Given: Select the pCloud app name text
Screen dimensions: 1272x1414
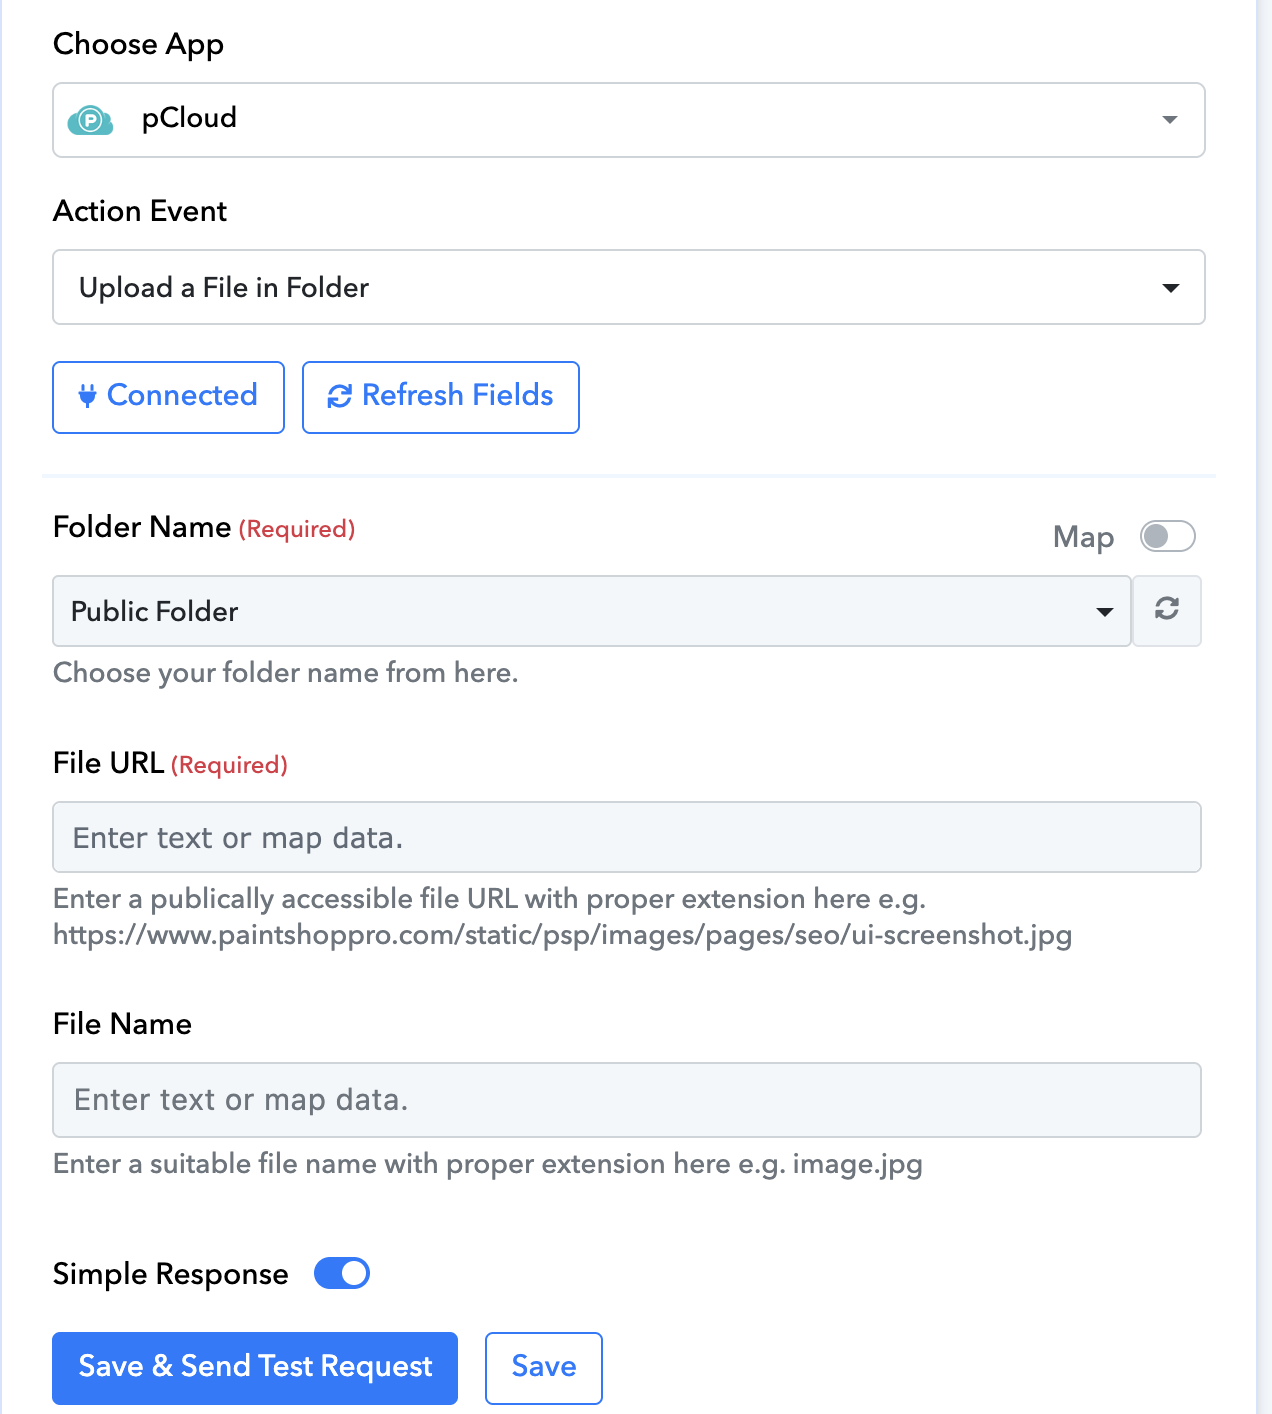Looking at the screenshot, I should (x=189, y=119).
